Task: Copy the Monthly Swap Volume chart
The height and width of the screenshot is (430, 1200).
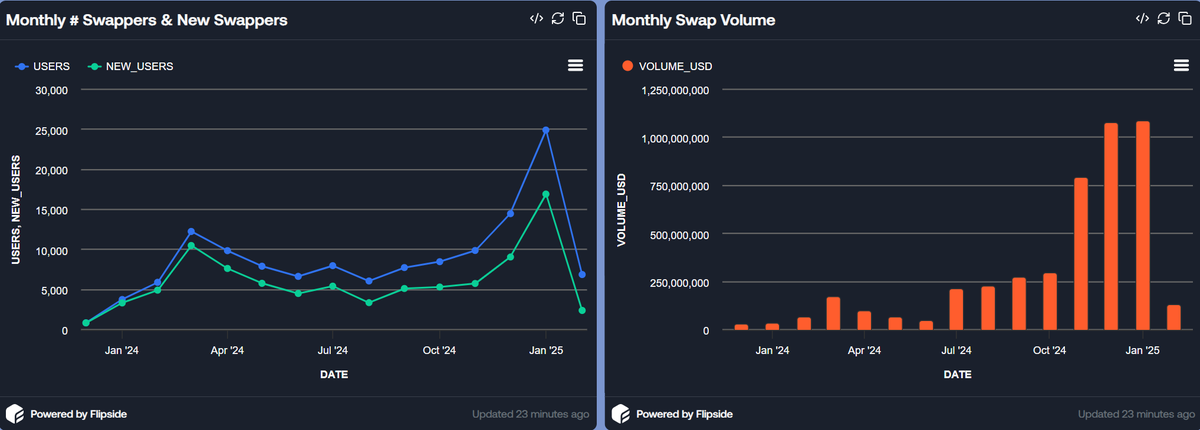Action: [1184, 19]
